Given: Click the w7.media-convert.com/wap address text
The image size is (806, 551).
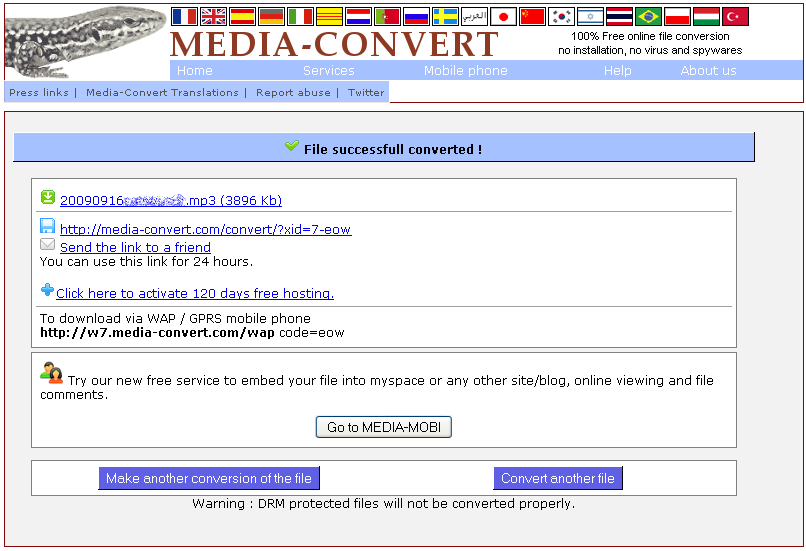Looking at the screenshot, I should click(157, 333).
